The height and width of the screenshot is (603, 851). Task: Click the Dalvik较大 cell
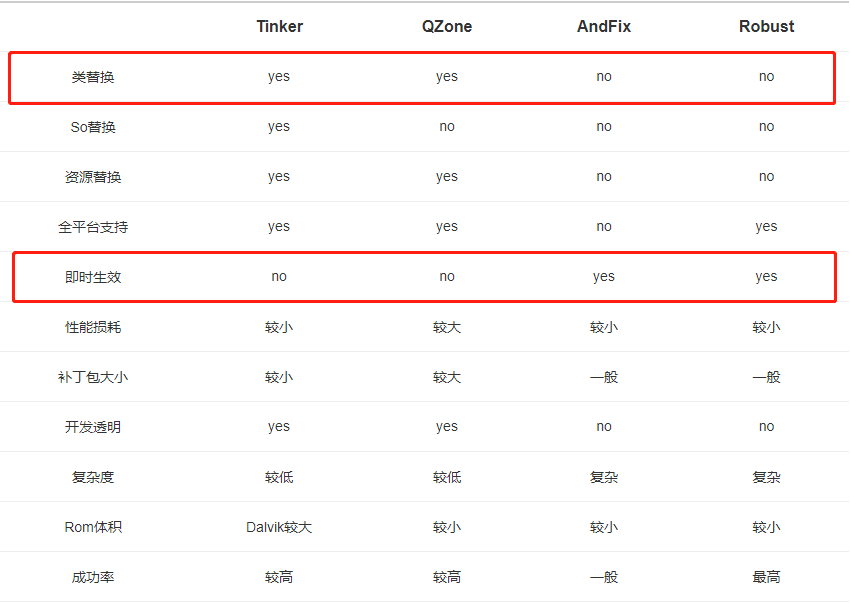(279, 527)
